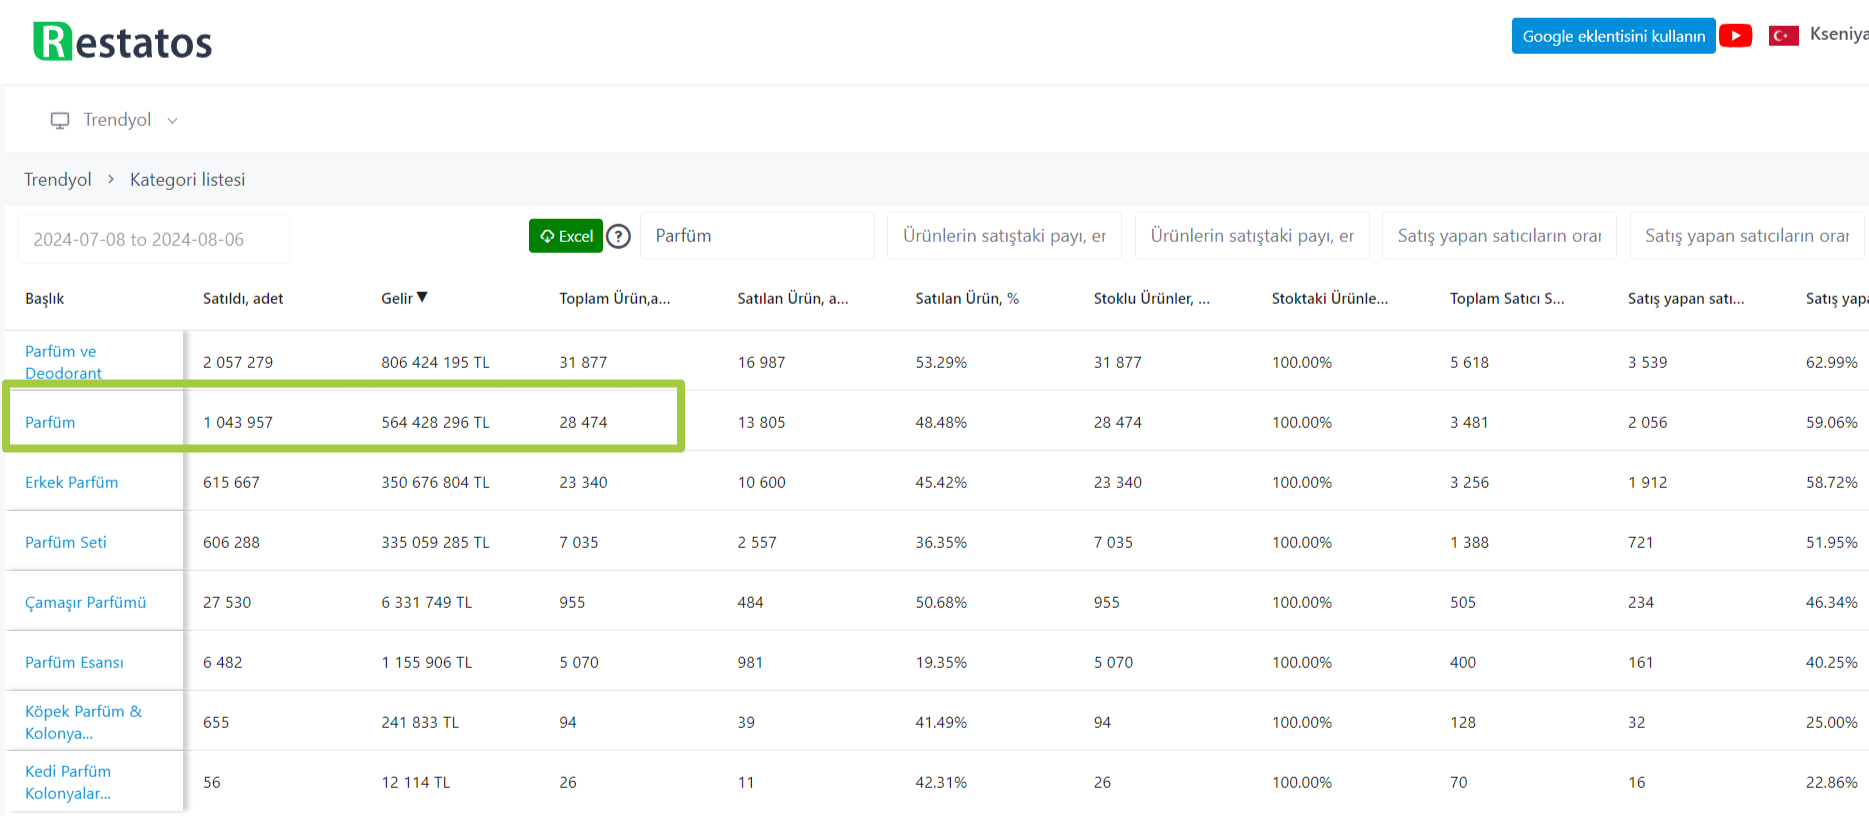This screenshot has height=816, width=1869.
Task: Select the 62.99% seller ratio cell
Action: (1831, 362)
